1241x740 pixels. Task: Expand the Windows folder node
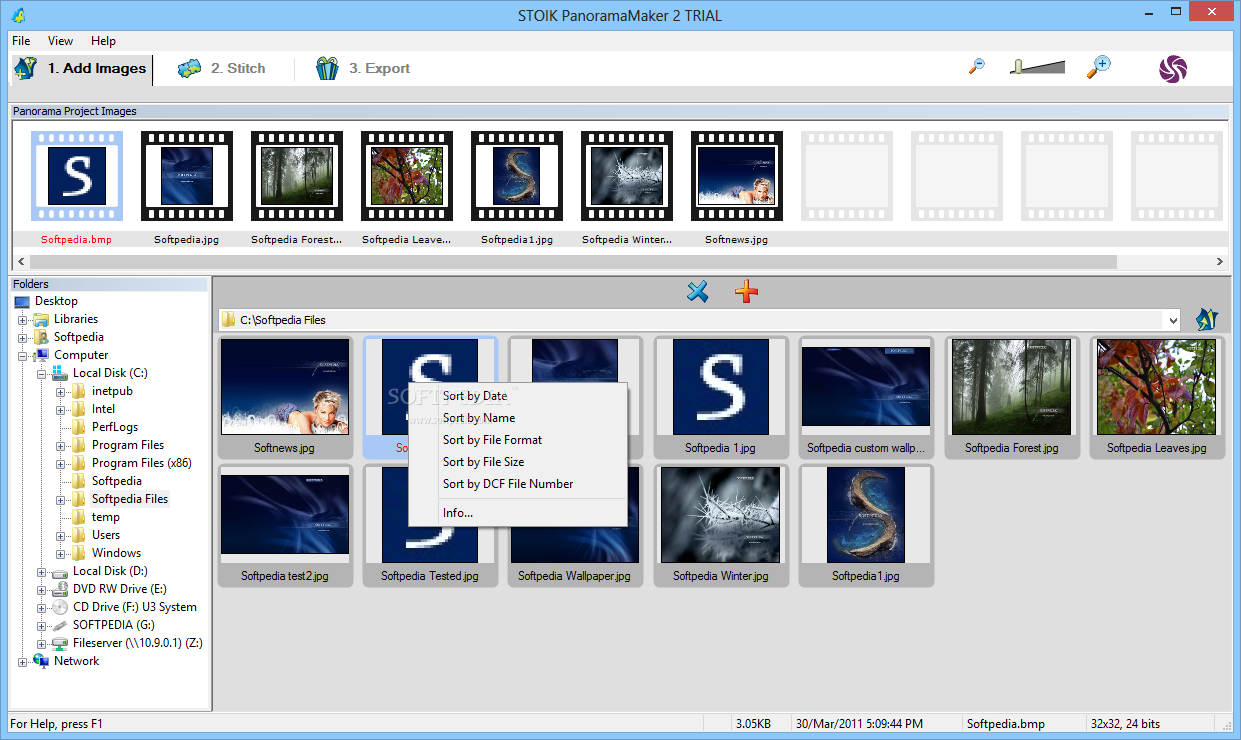[61, 554]
